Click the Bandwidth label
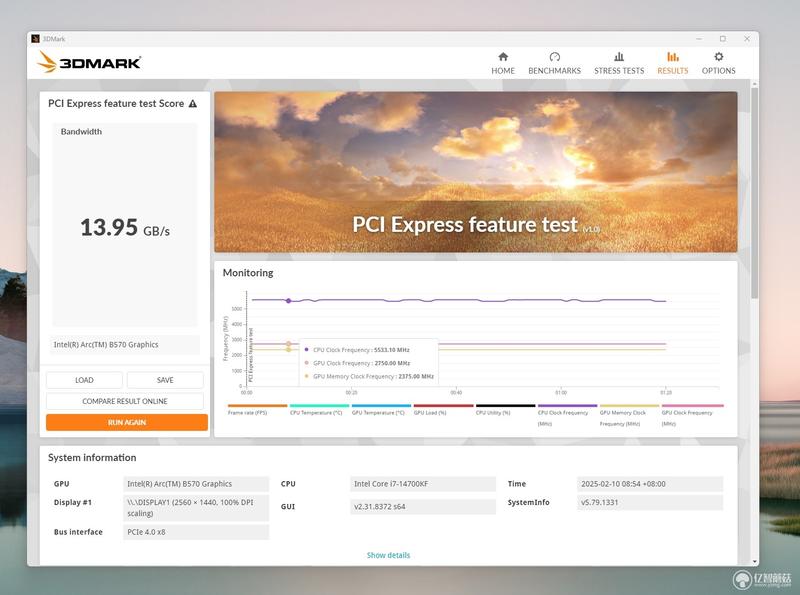This screenshot has width=800, height=595. click(81, 132)
